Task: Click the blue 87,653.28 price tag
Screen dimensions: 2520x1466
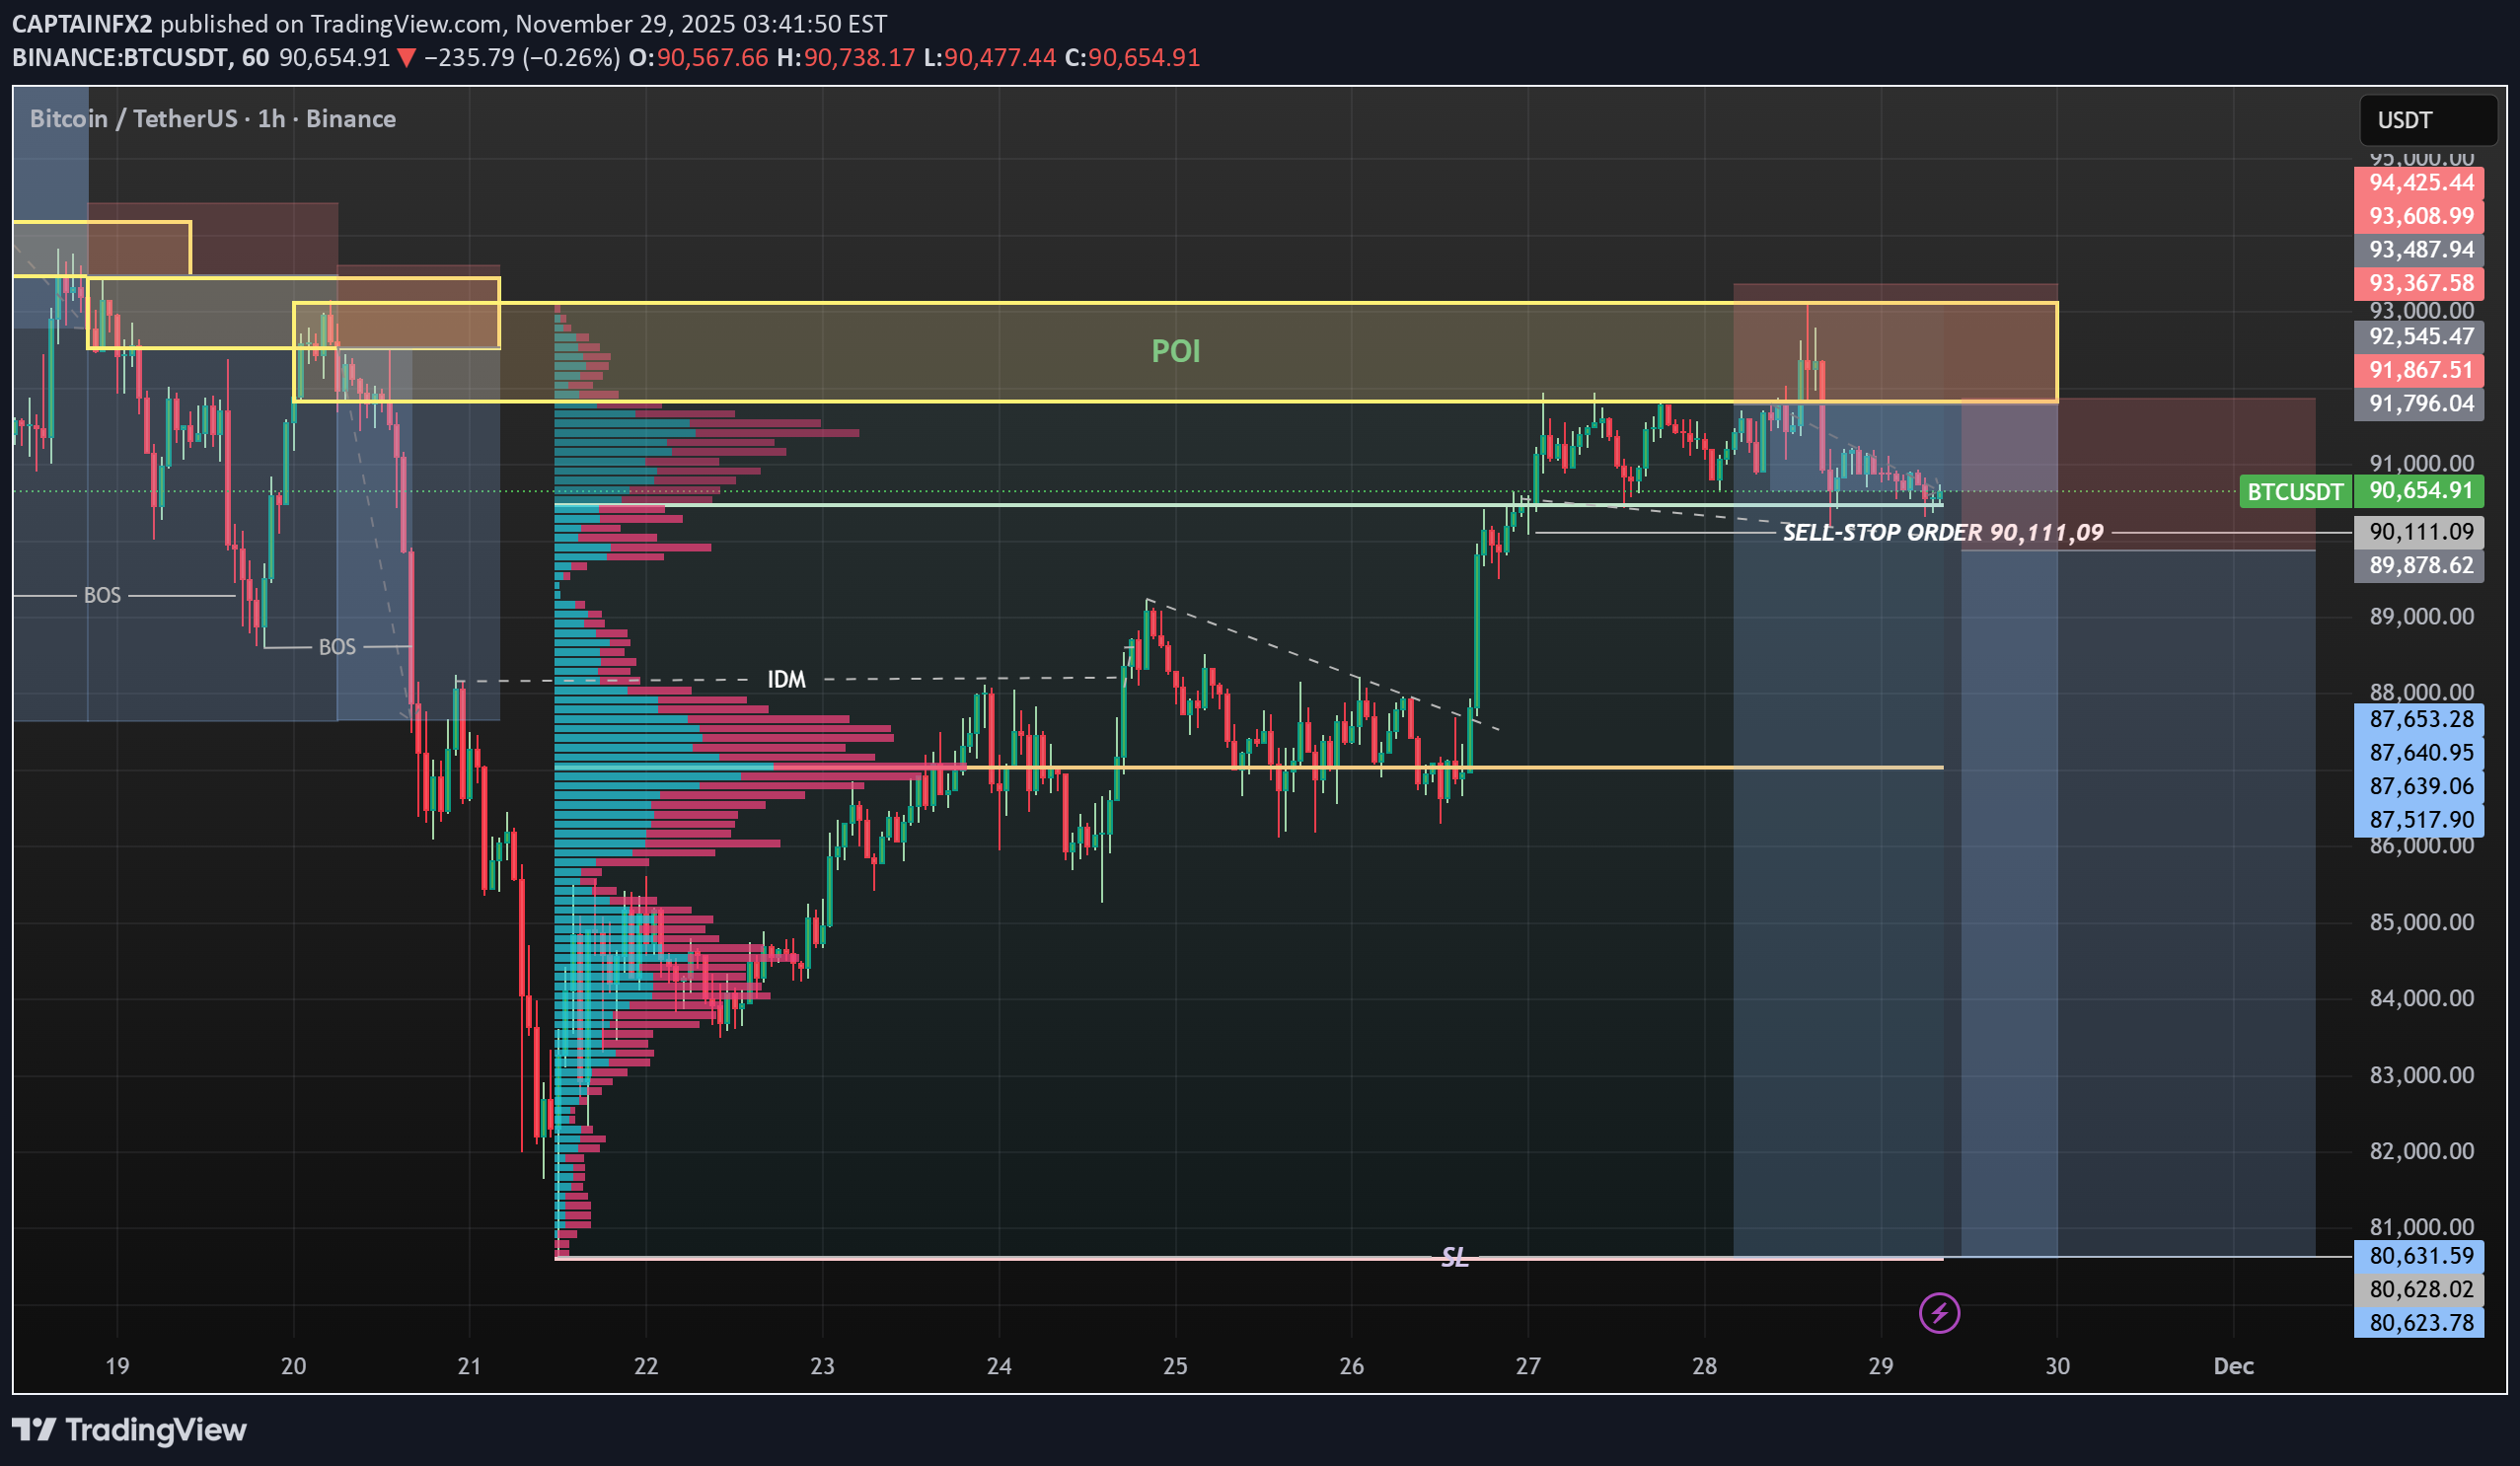Action: tap(2418, 719)
